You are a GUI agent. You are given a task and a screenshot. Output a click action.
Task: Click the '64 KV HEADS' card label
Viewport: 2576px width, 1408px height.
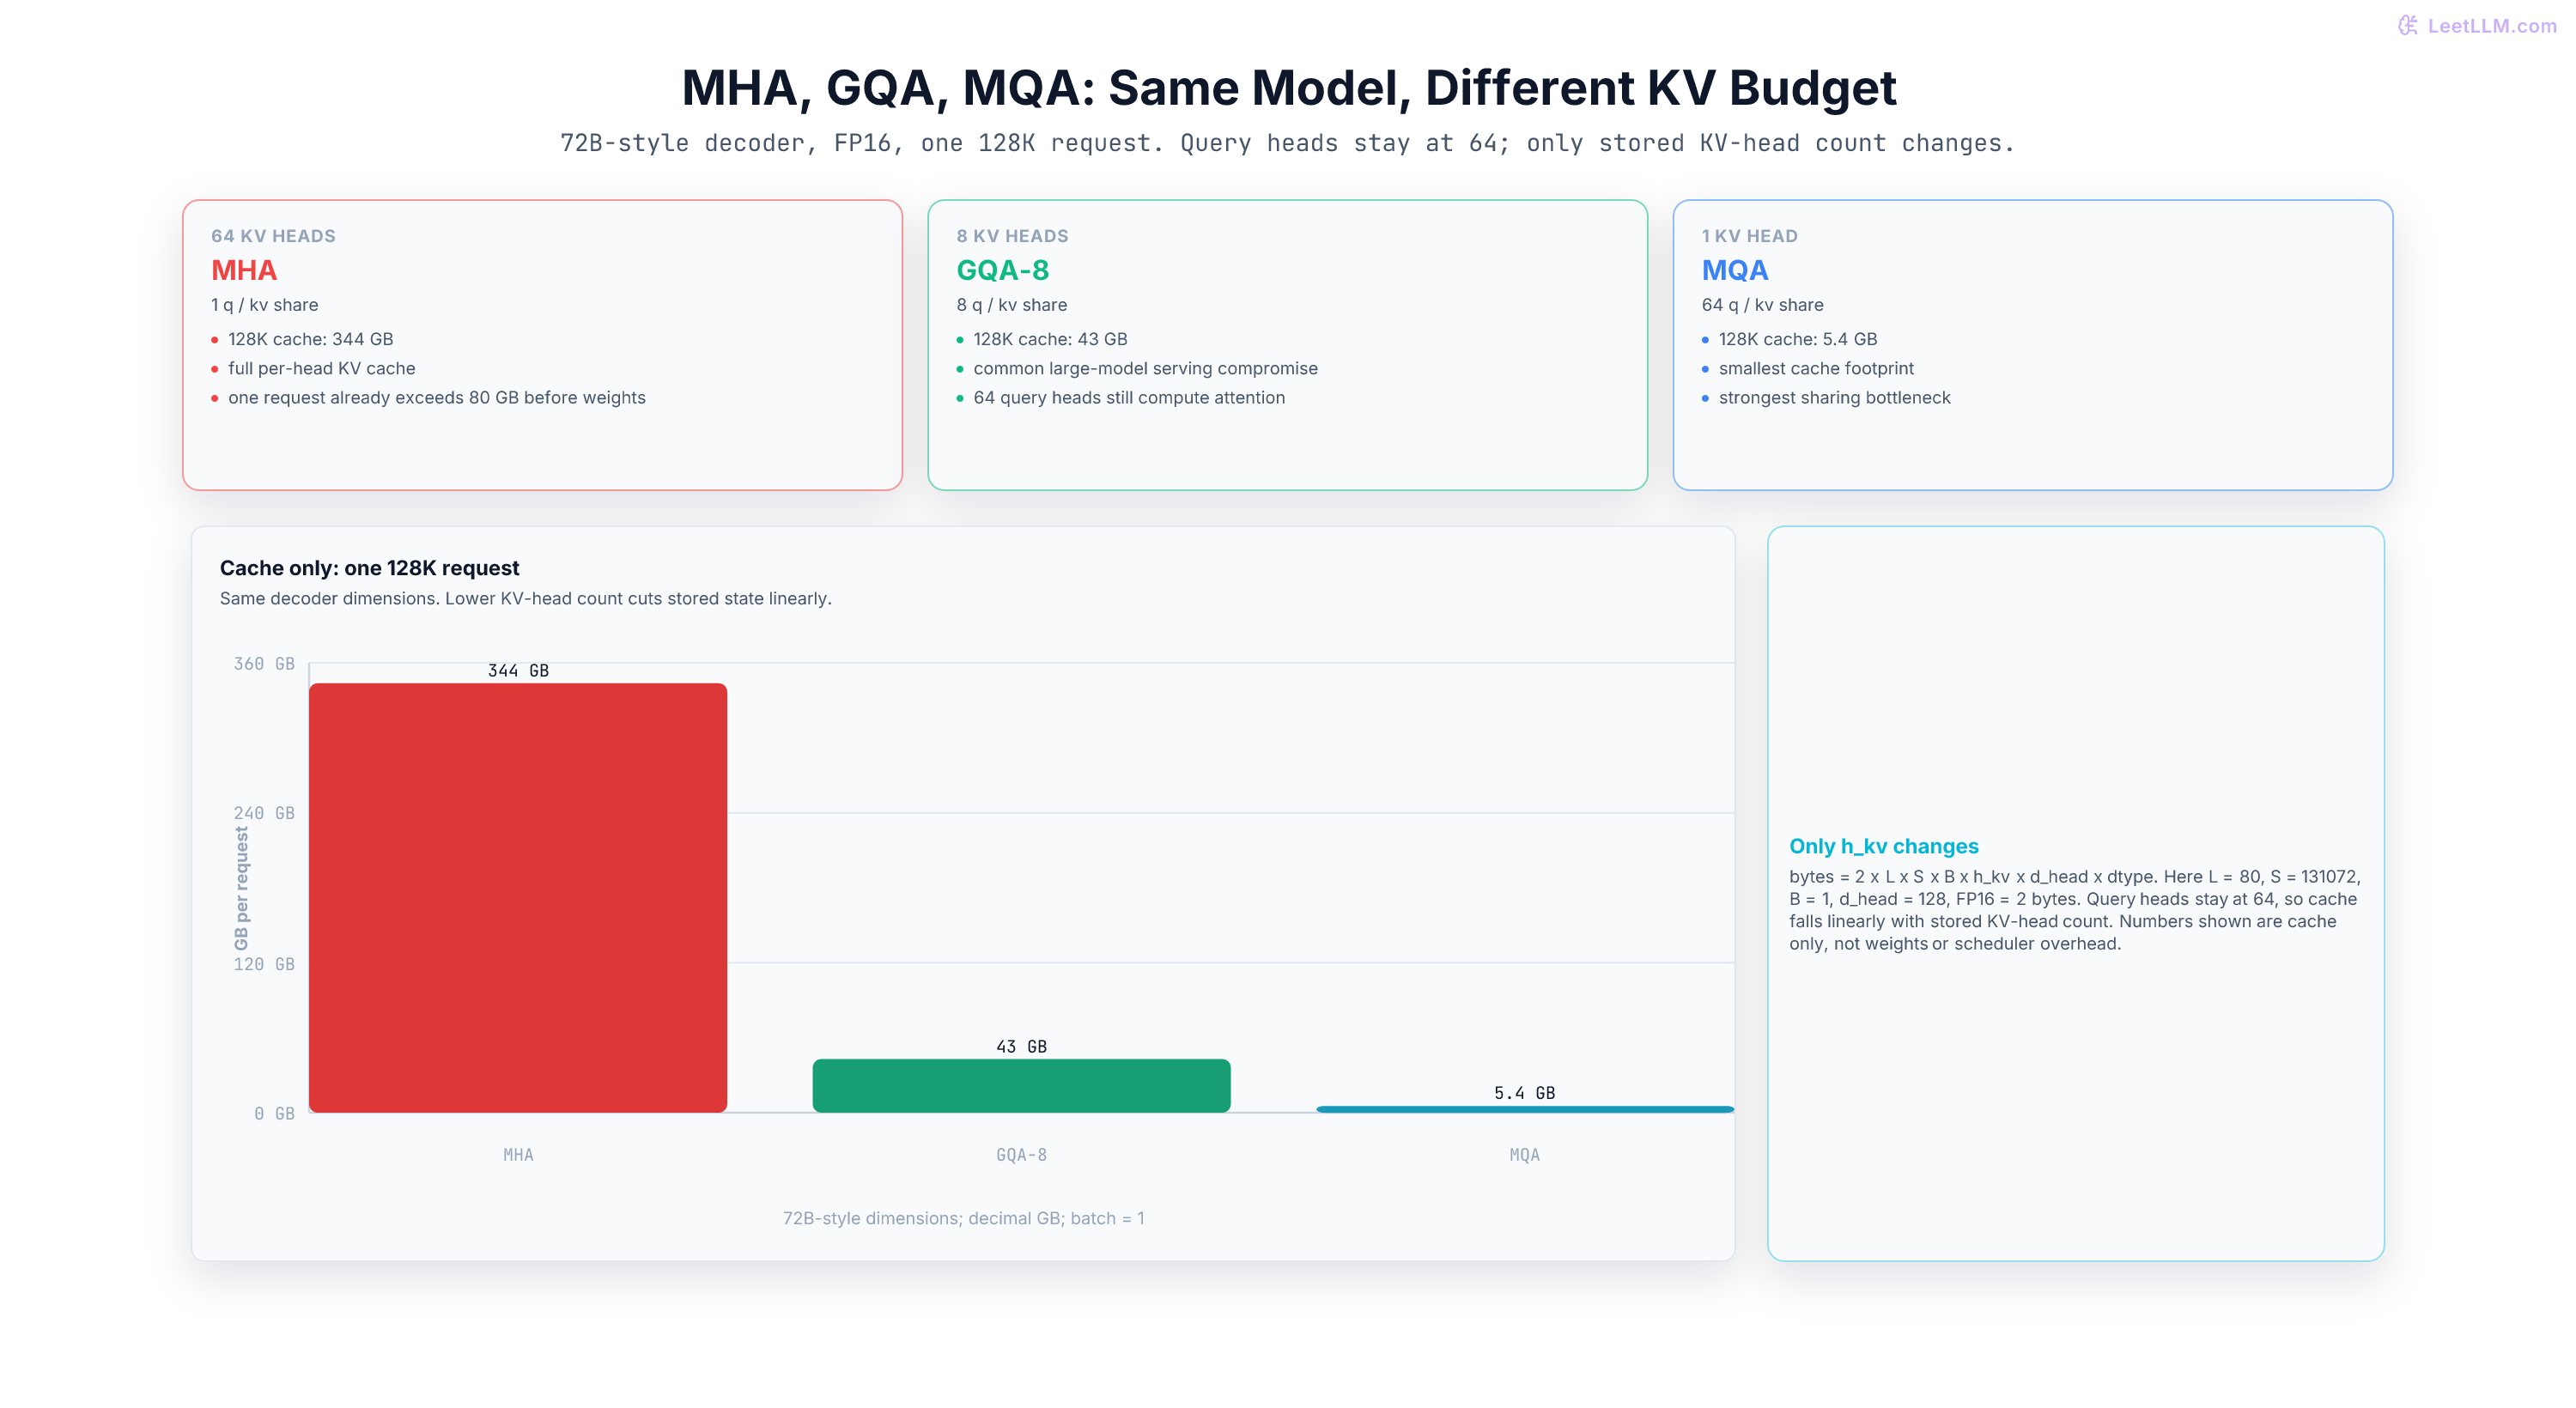[x=273, y=236]
